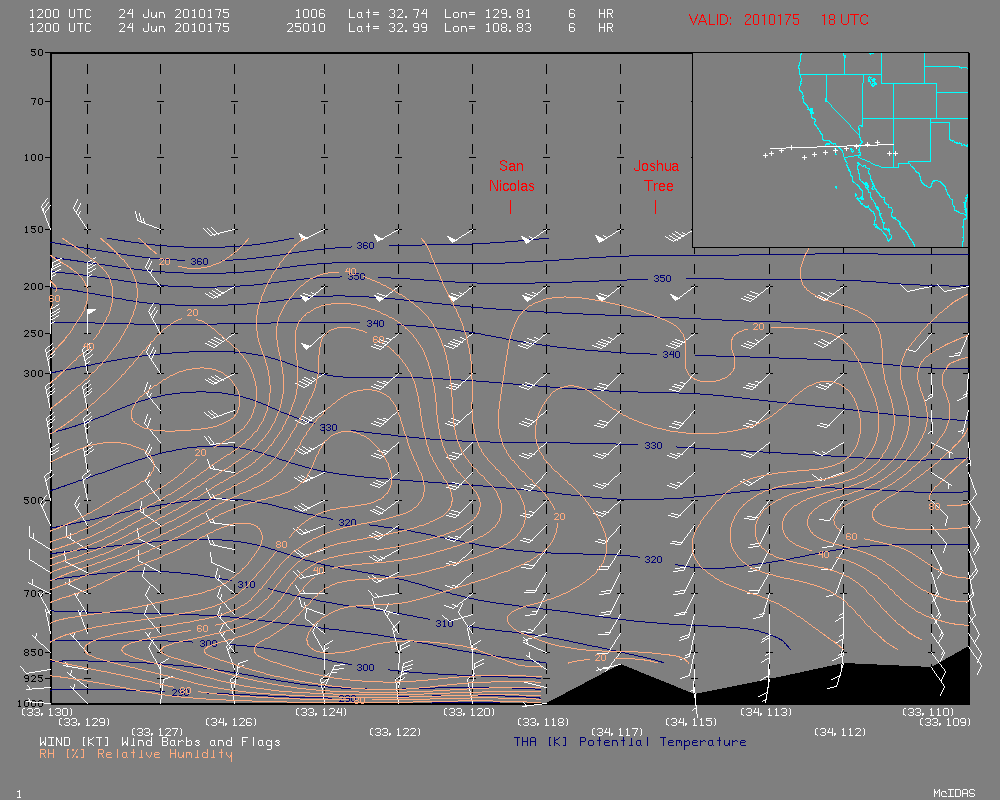This screenshot has height=800, width=1000.
Task: Click the 200 pressure axis tick label
Action: pos(34,286)
